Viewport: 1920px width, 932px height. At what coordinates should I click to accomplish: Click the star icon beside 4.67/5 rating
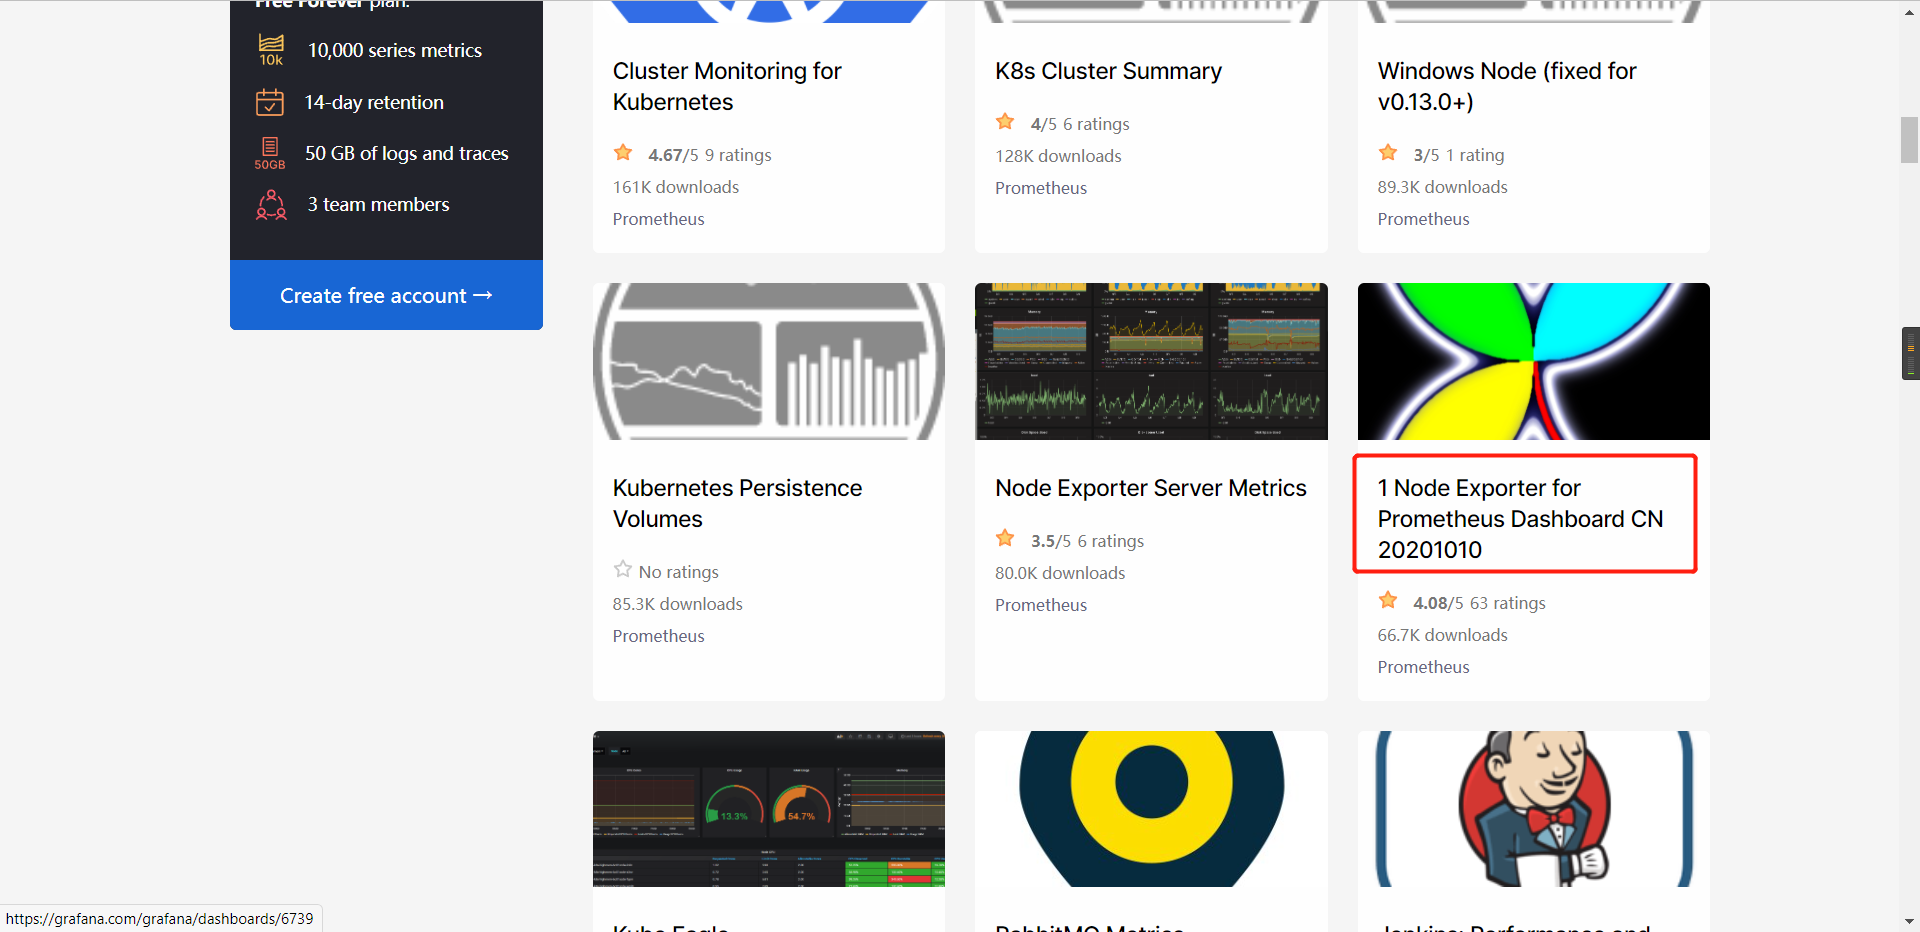click(x=623, y=153)
